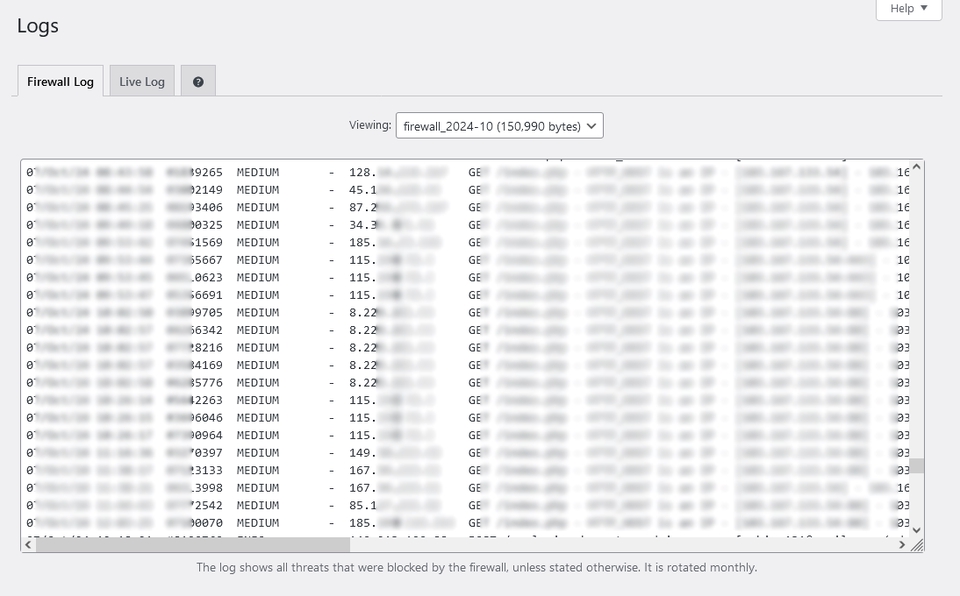960x596 pixels.
Task: Click the log ID ending 3406
Action: (195, 208)
